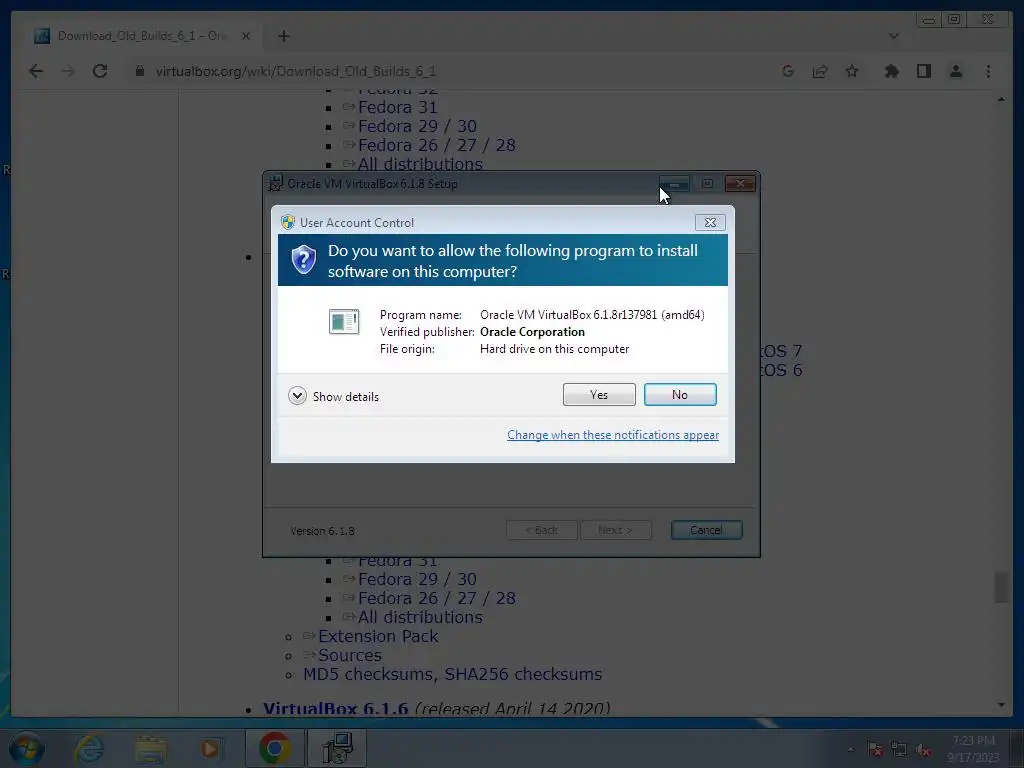Reload the Chrome page
Image resolution: width=1024 pixels, height=768 pixels.
click(x=100, y=71)
